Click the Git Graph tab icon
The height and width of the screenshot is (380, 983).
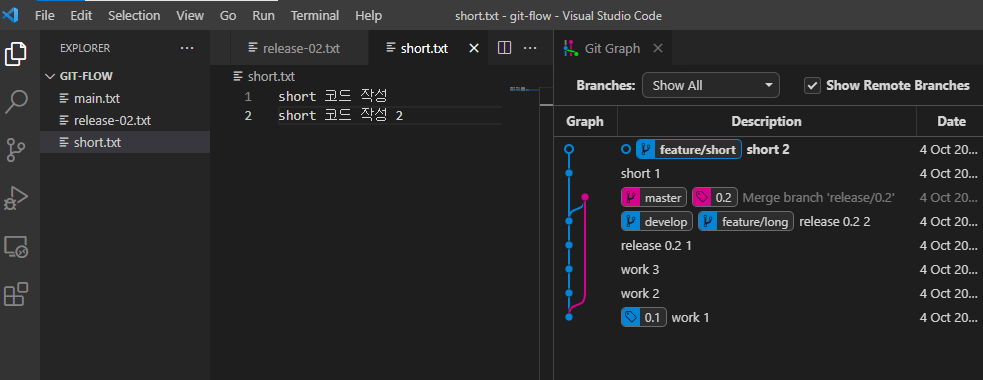(x=570, y=48)
